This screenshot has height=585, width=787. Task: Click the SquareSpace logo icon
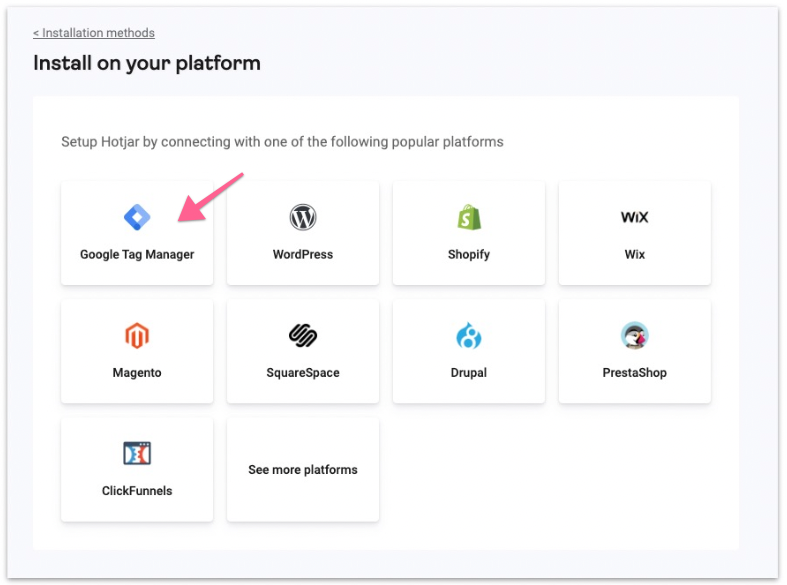(303, 336)
